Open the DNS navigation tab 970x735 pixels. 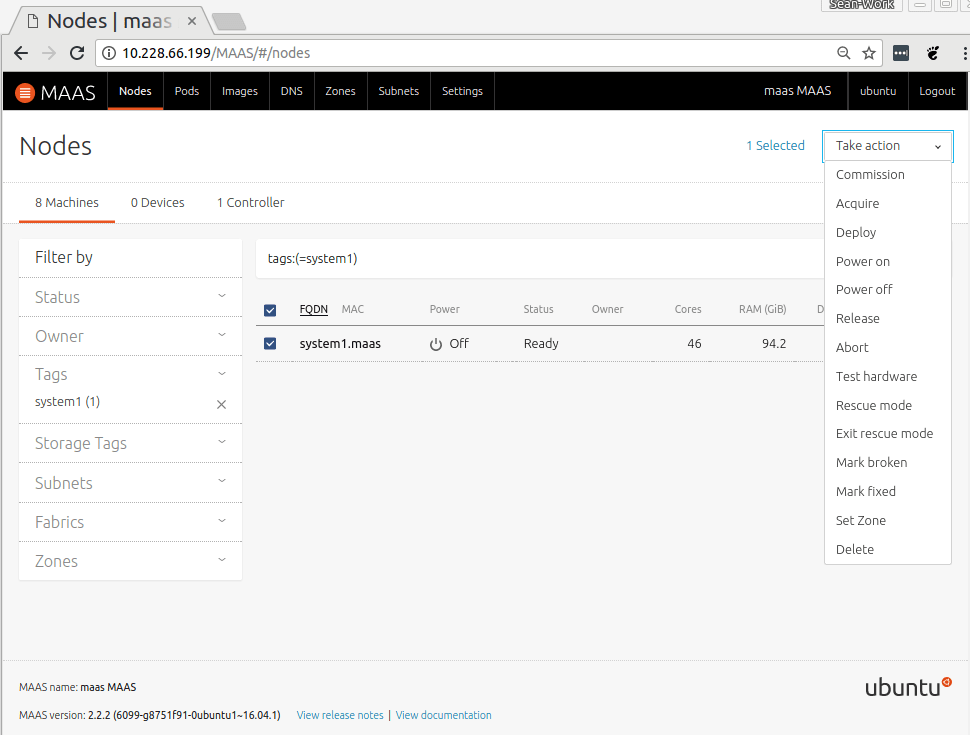(291, 91)
